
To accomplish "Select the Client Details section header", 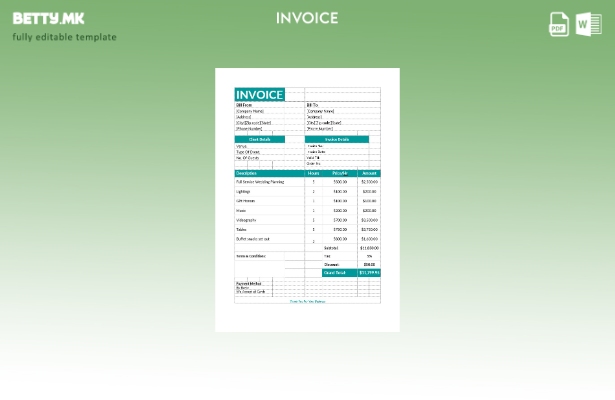I will click(x=259, y=139).
